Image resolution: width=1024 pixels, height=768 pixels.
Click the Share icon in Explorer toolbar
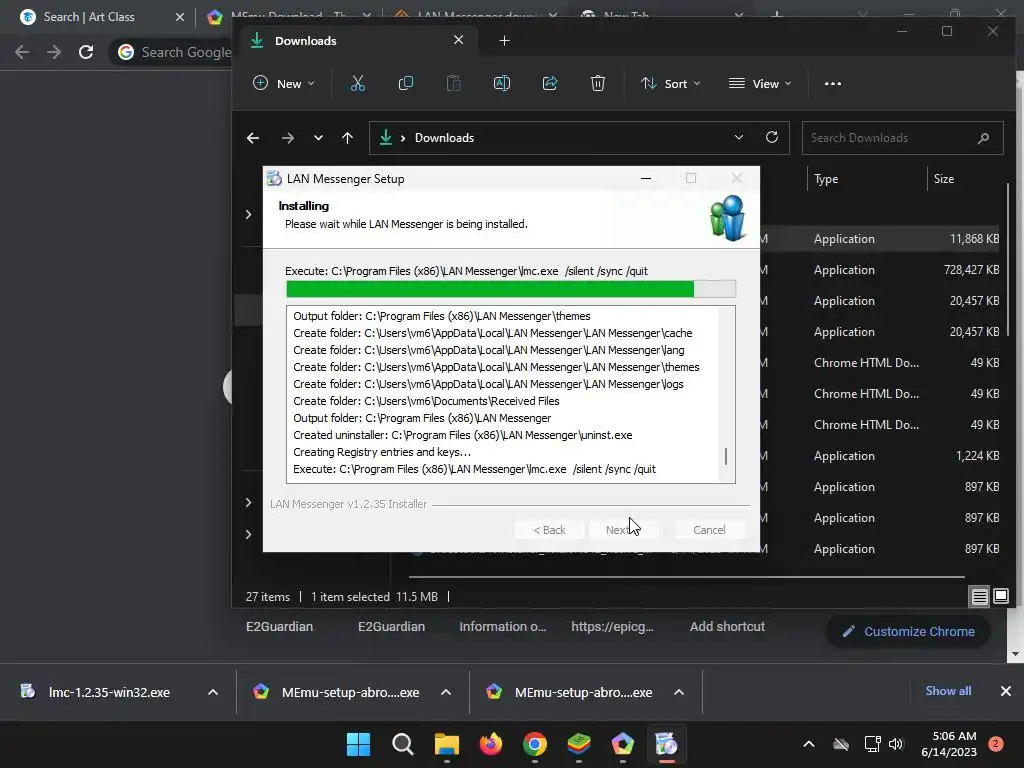click(550, 84)
